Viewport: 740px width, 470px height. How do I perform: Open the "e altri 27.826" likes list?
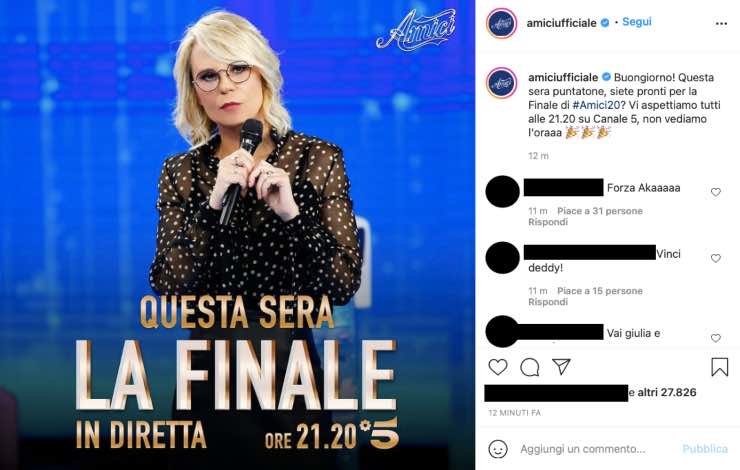pyautogui.click(x=662, y=392)
